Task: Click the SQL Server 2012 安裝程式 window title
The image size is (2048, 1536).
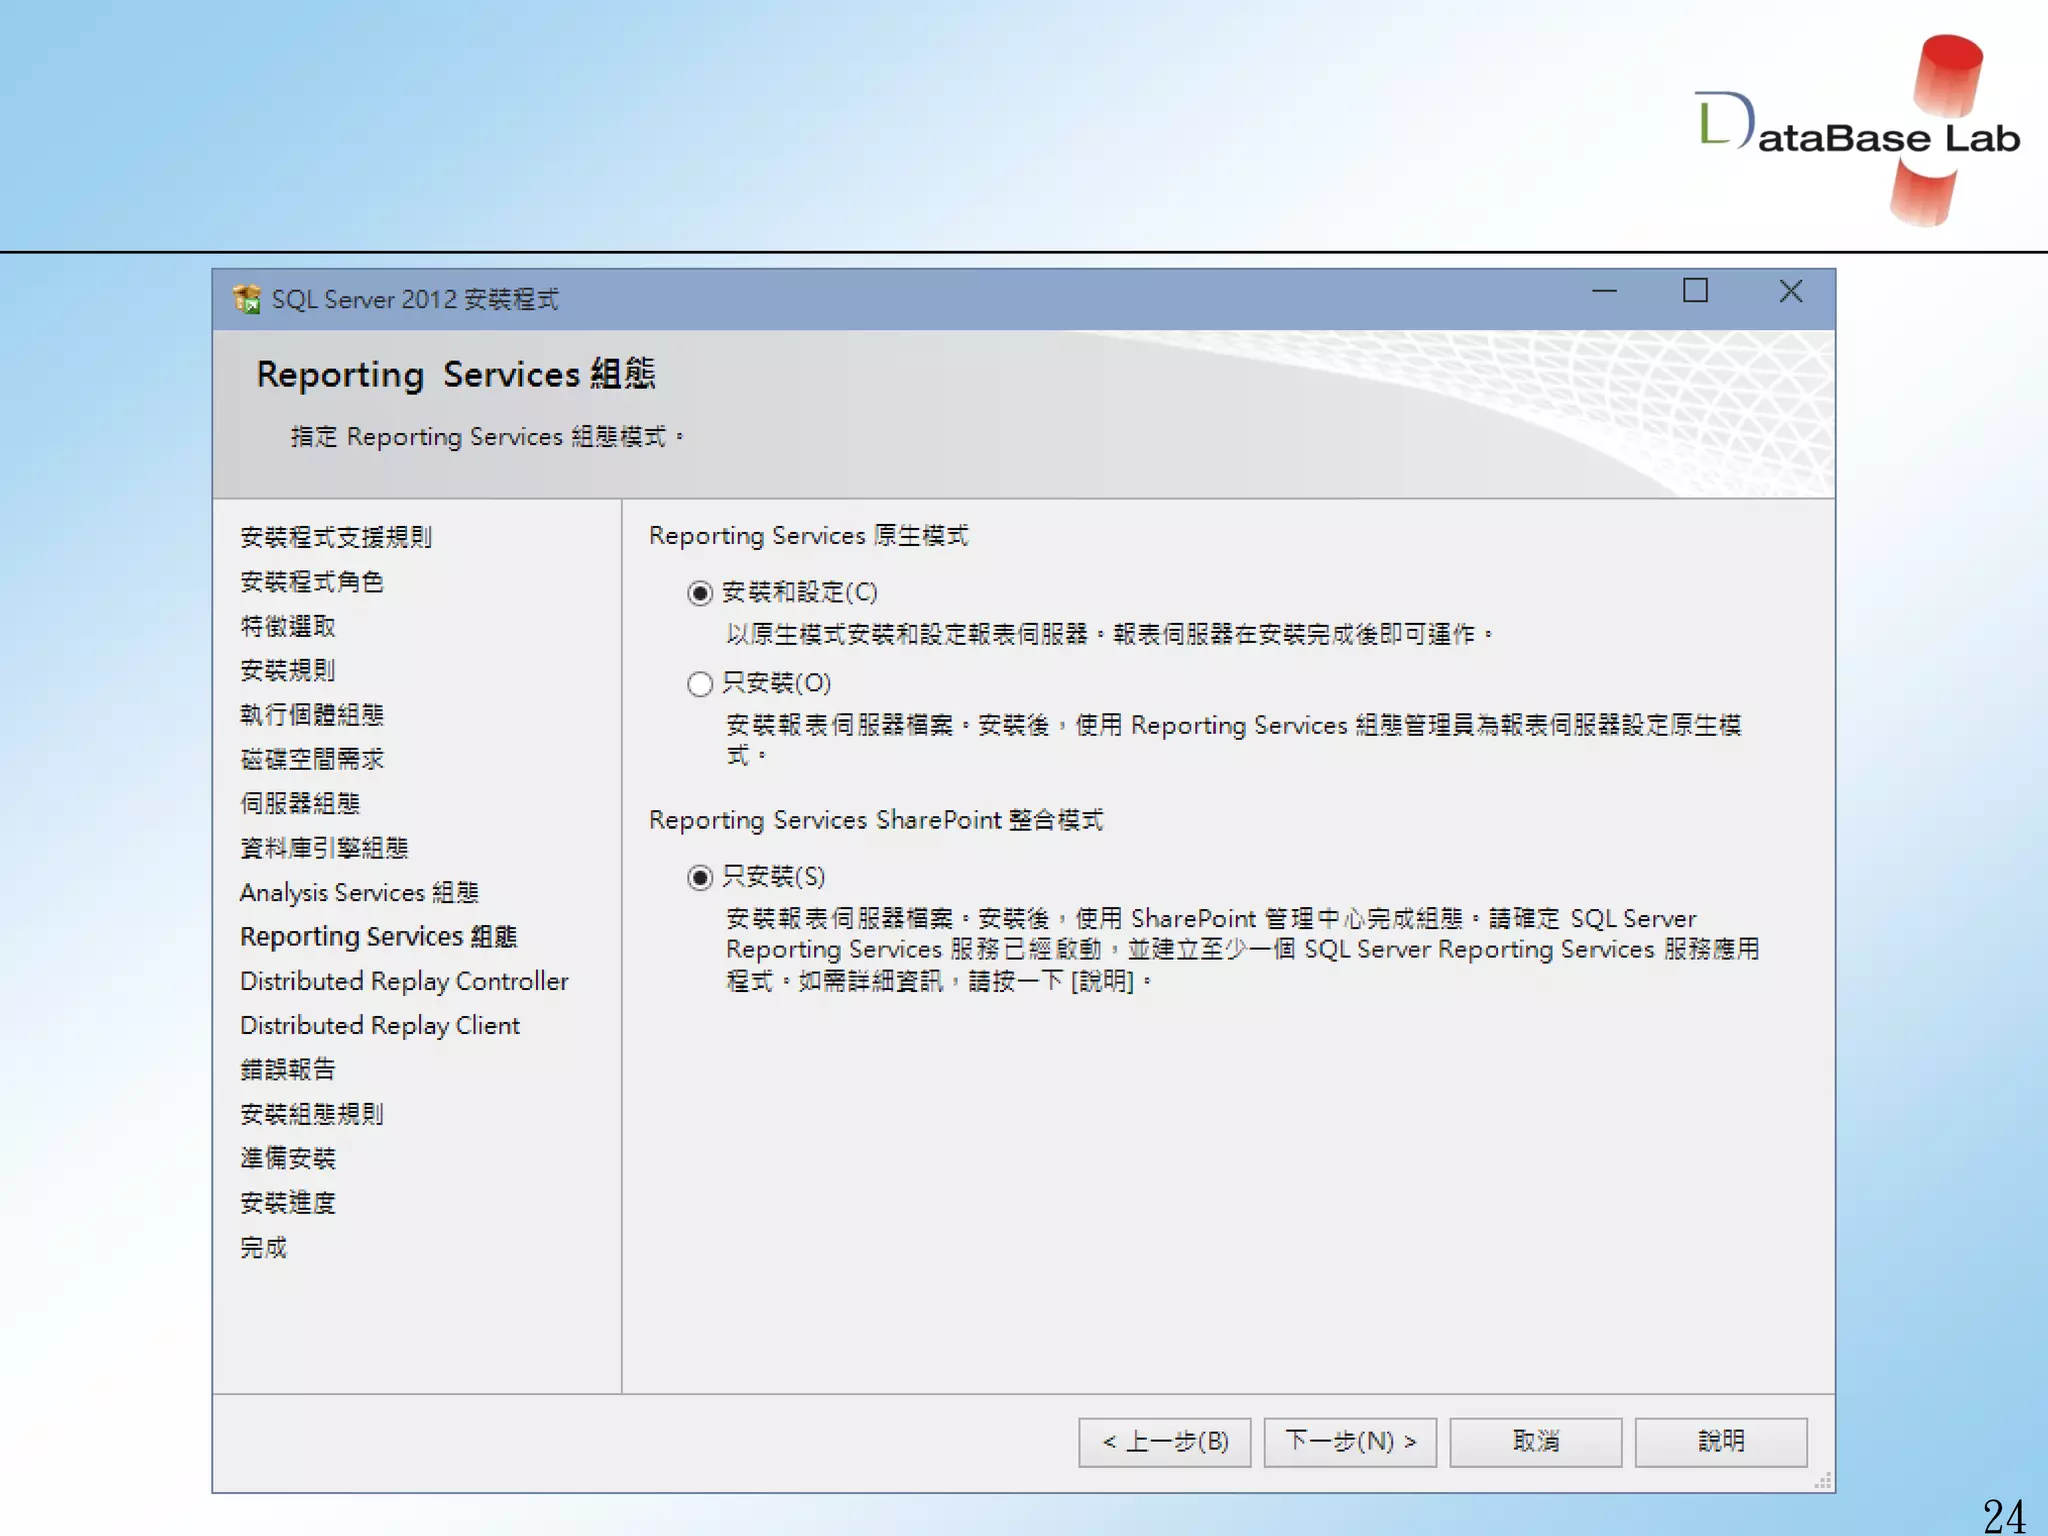Action: pyautogui.click(x=415, y=299)
